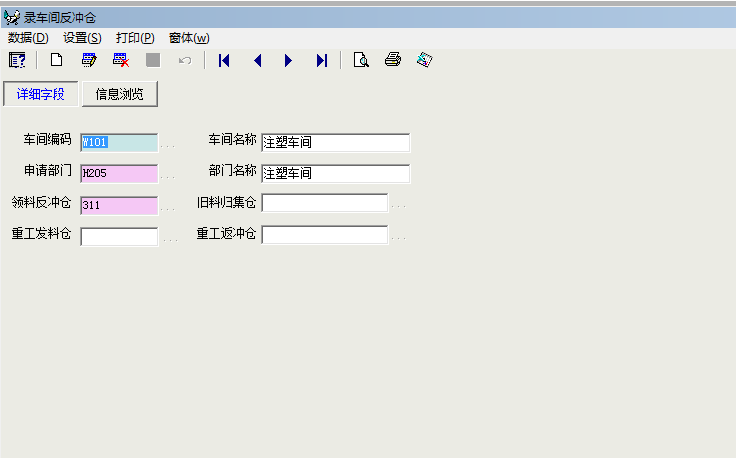Switch to the 信息浏览 tab
The width and height of the screenshot is (736, 458).
pyautogui.click(x=119, y=94)
